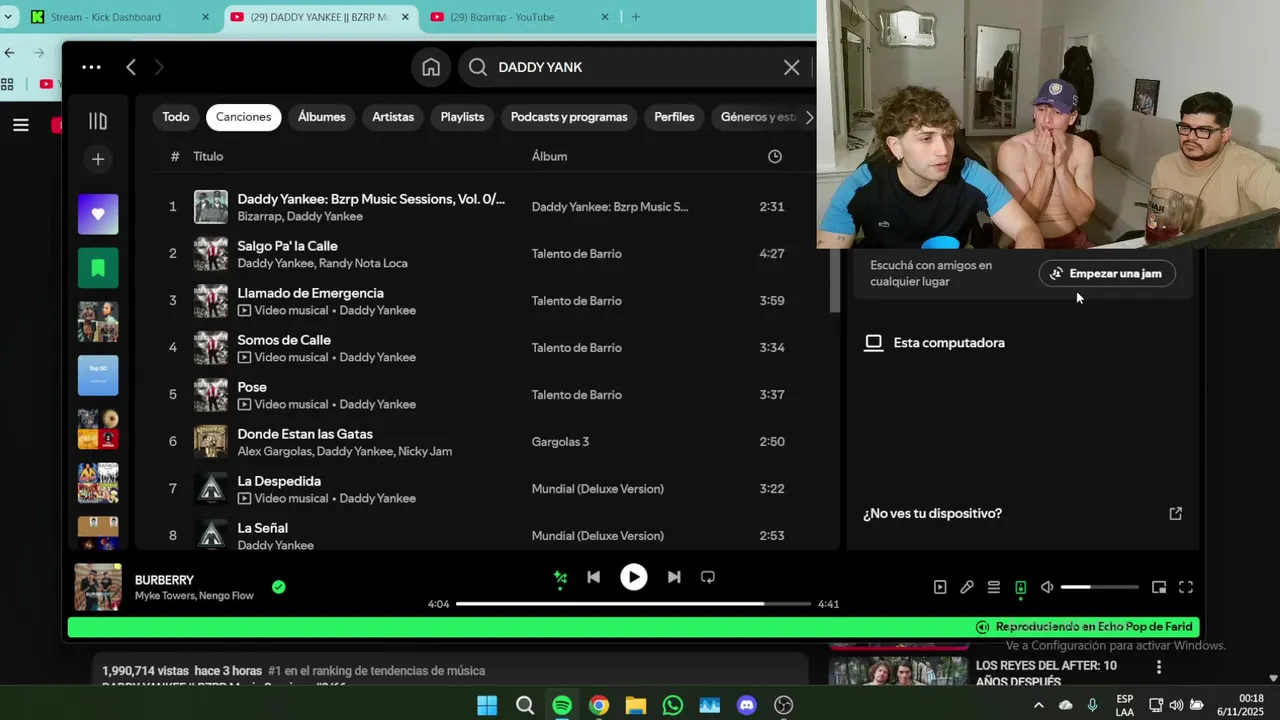Screen dimensions: 1280x720
Task: Toggle the Connect to a device icon
Action: [x=1021, y=588]
